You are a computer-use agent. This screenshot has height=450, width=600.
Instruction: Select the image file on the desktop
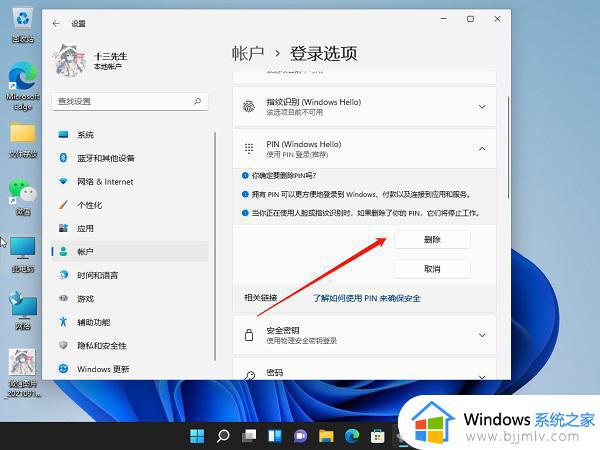point(22,373)
